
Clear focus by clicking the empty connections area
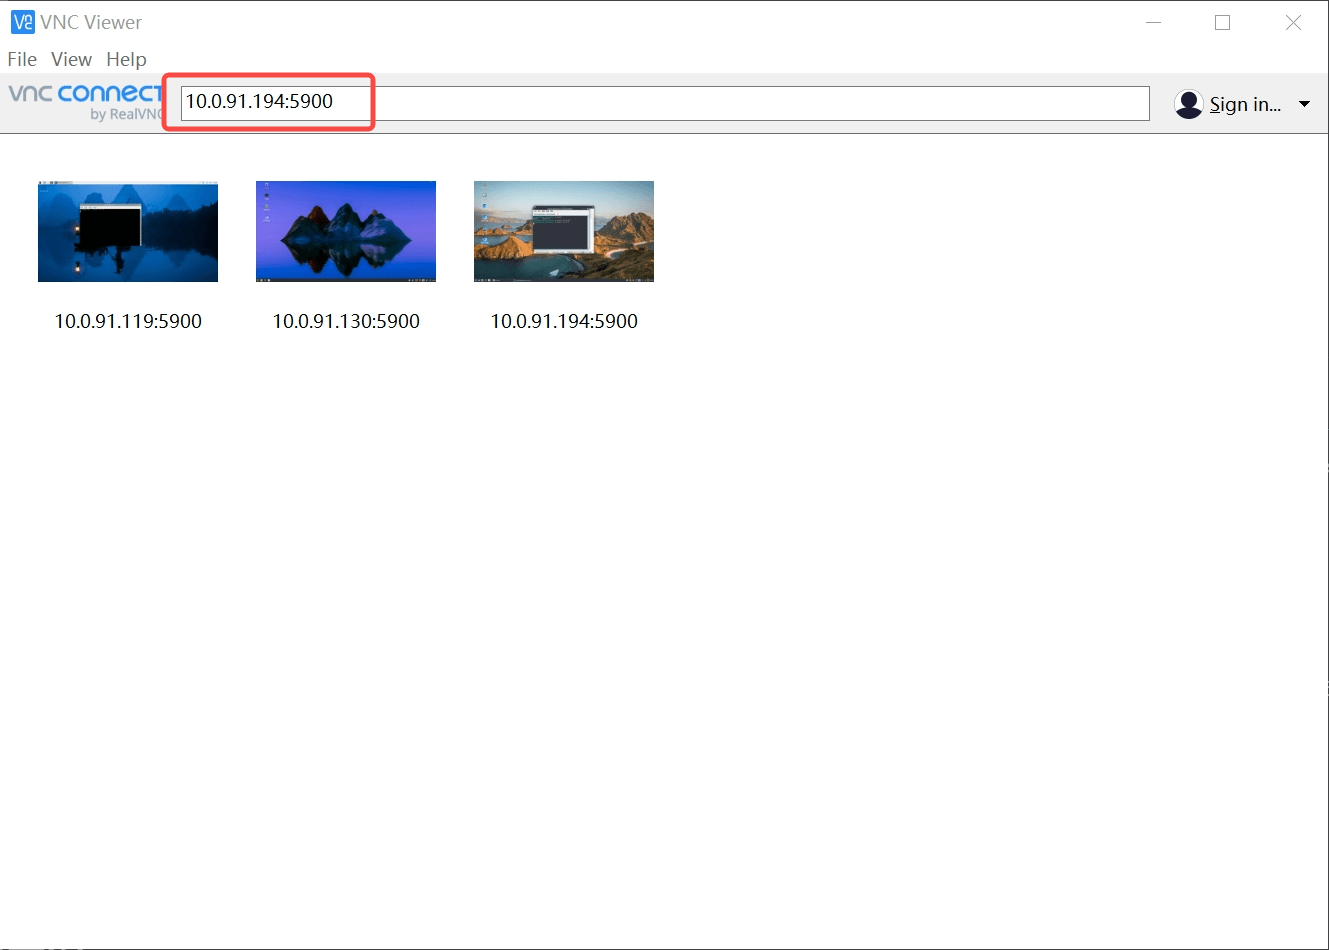800,550
